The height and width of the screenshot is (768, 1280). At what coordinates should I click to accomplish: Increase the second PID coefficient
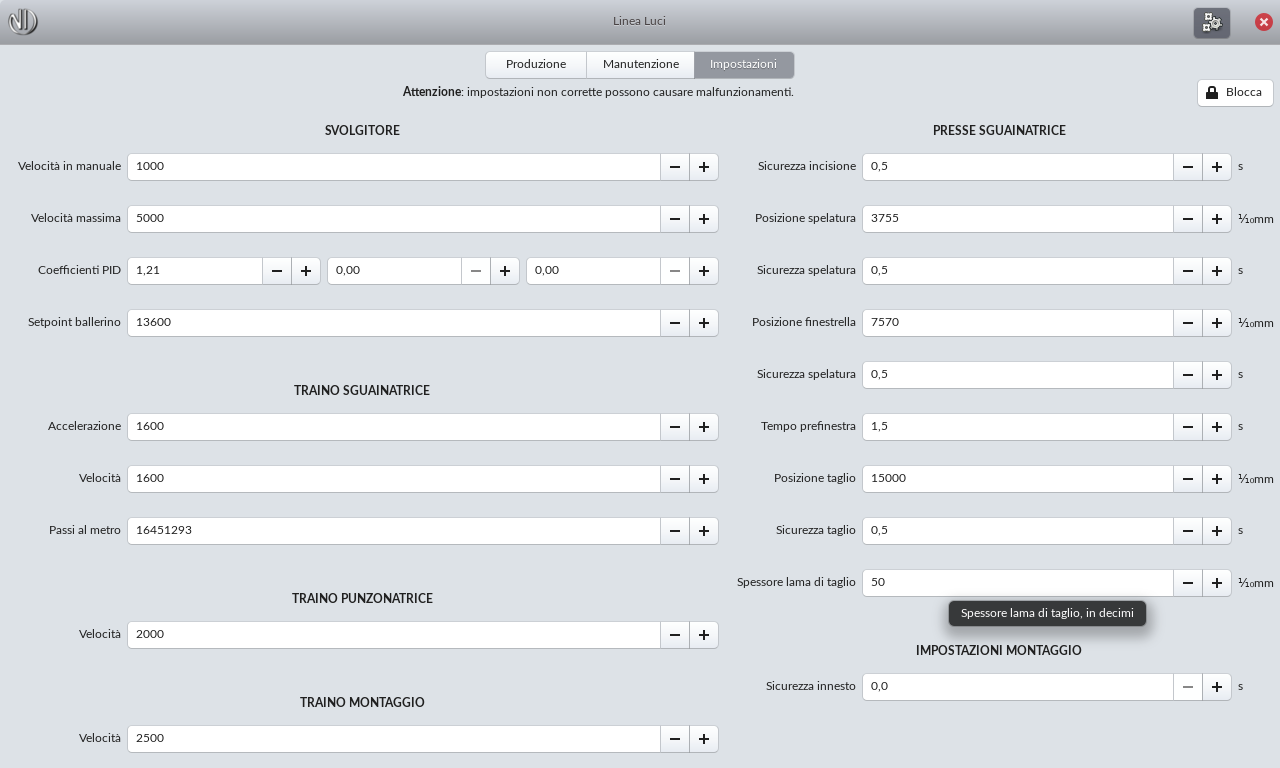505,271
